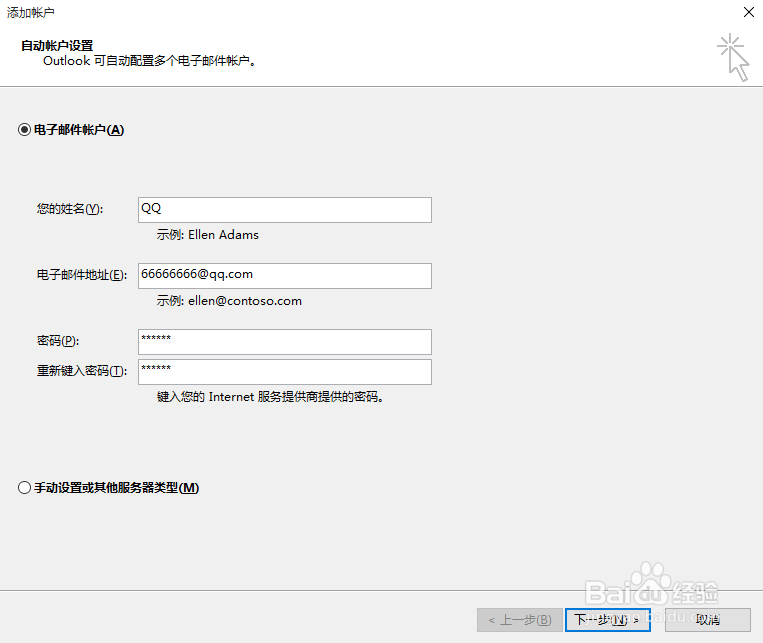763x643 pixels.
Task: Click the cursor sparkle icon in header
Action: tap(734, 57)
